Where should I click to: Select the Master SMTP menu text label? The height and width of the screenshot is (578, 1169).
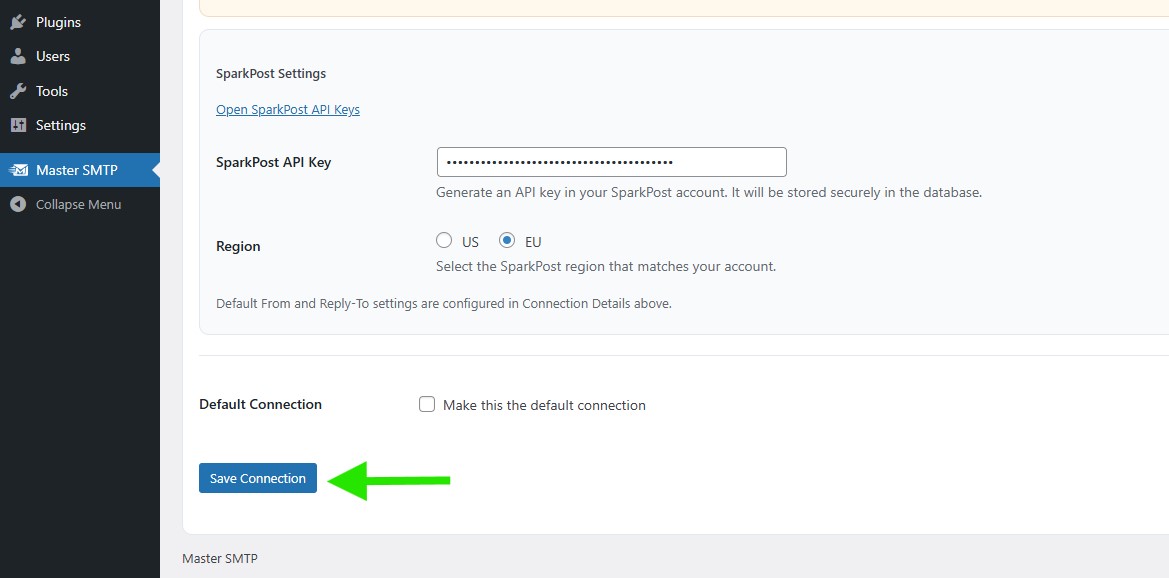click(77, 170)
